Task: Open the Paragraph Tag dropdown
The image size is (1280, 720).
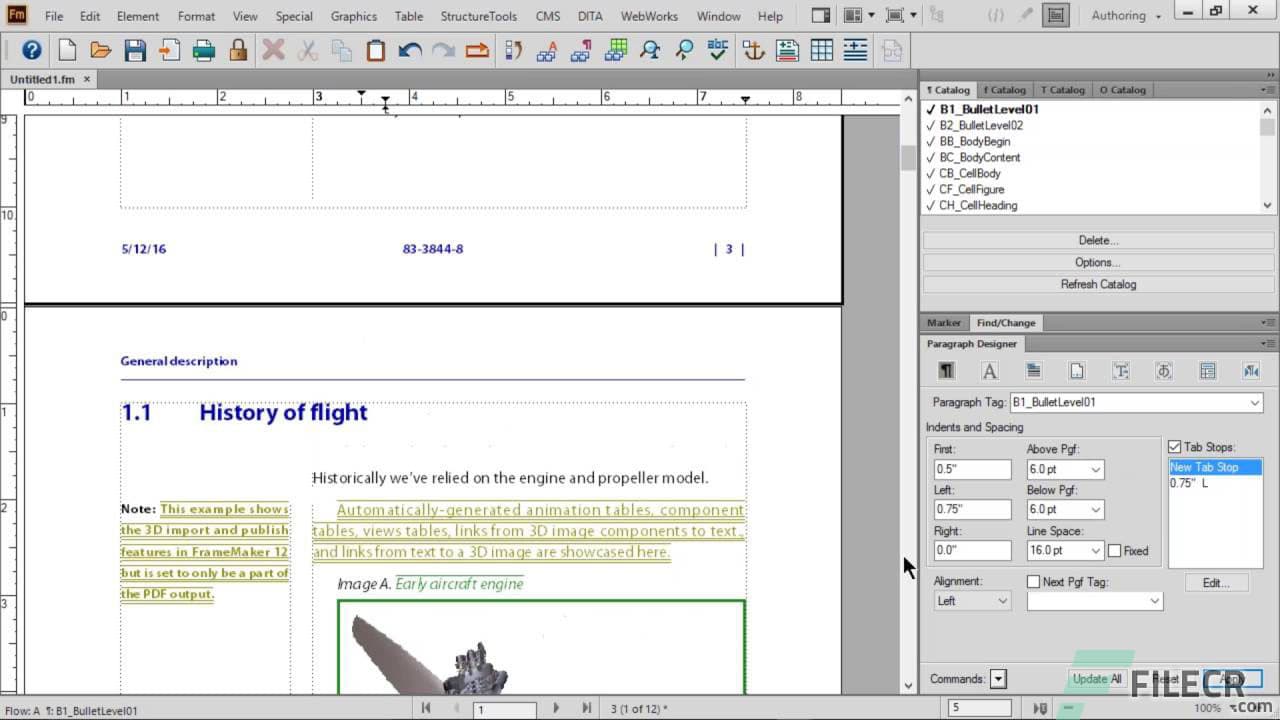Action: (1255, 403)
